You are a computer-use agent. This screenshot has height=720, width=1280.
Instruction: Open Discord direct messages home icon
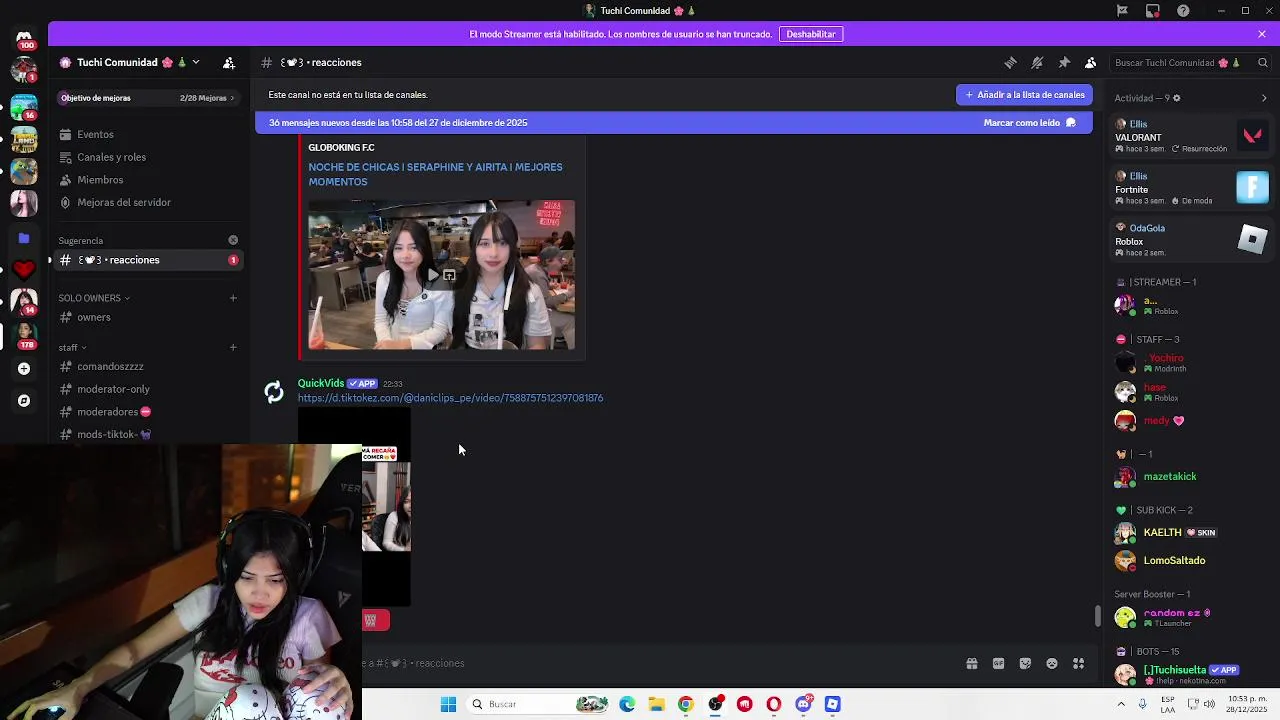24,38
